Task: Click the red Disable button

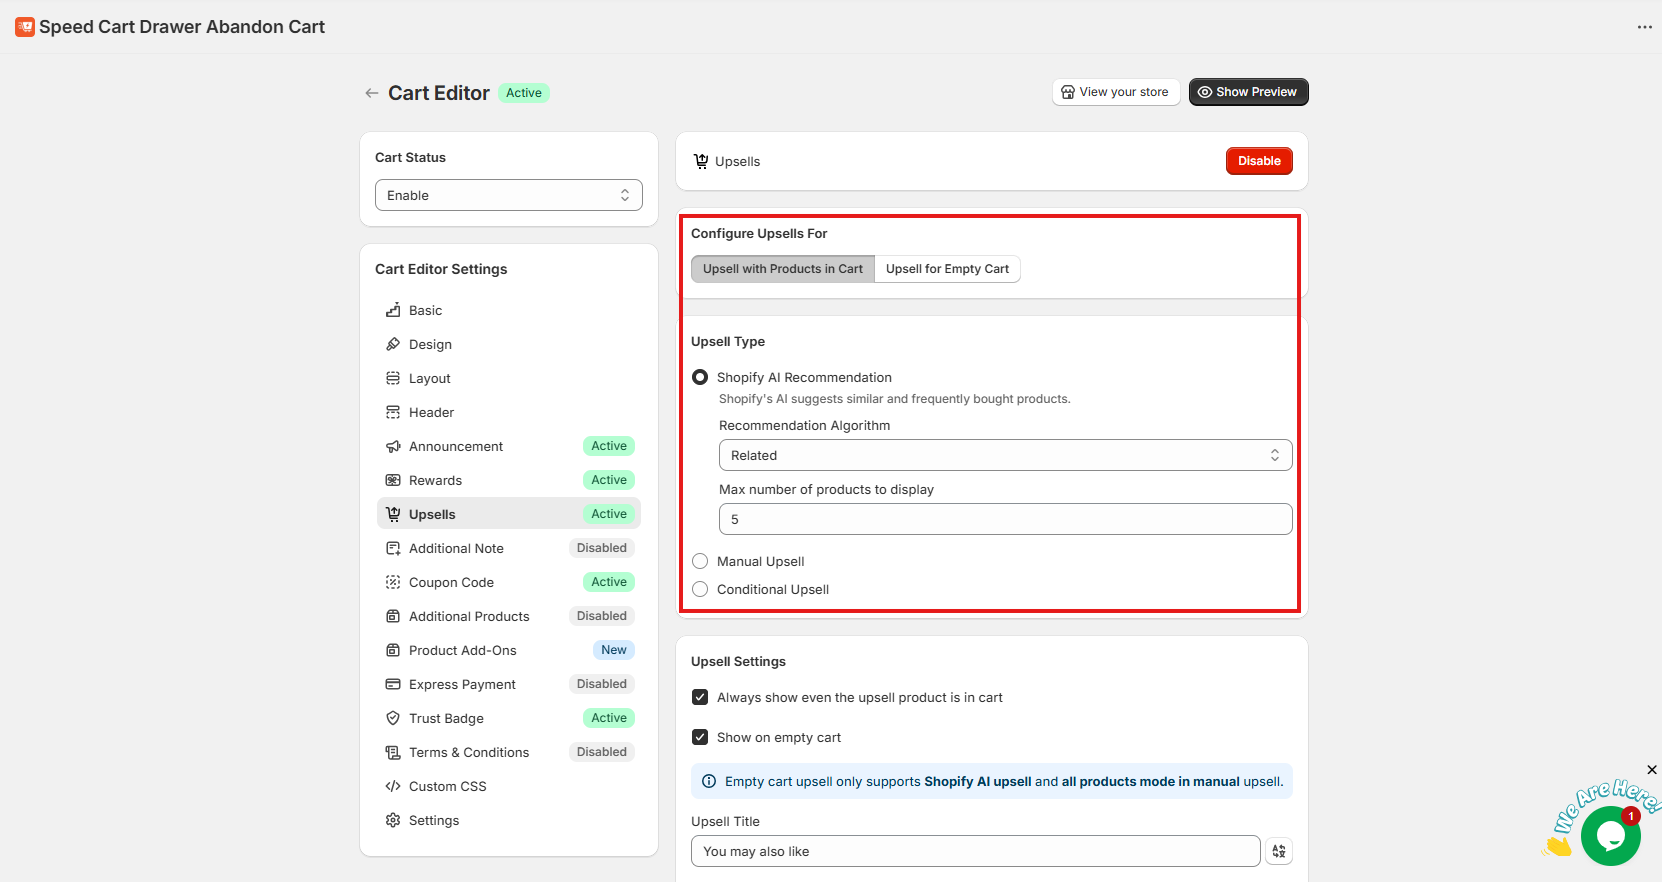Action: 1258,161
